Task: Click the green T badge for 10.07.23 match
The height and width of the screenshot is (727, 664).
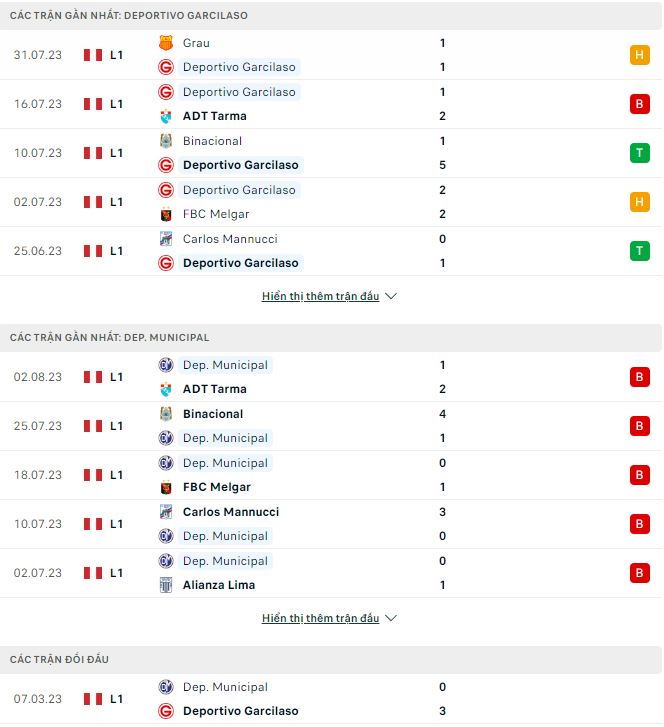Action: click(639, 153)
